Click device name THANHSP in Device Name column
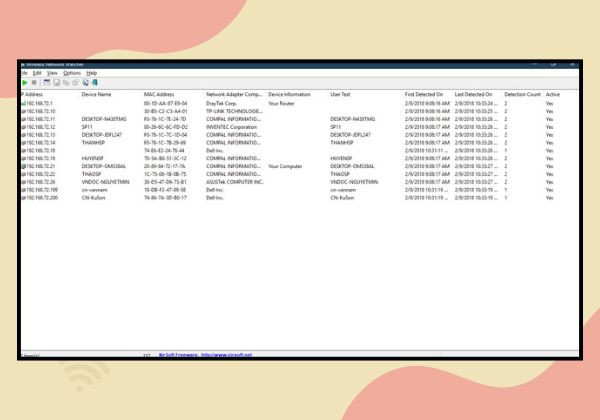This screenshot has width=600, height=420. [x=93, y=143]
